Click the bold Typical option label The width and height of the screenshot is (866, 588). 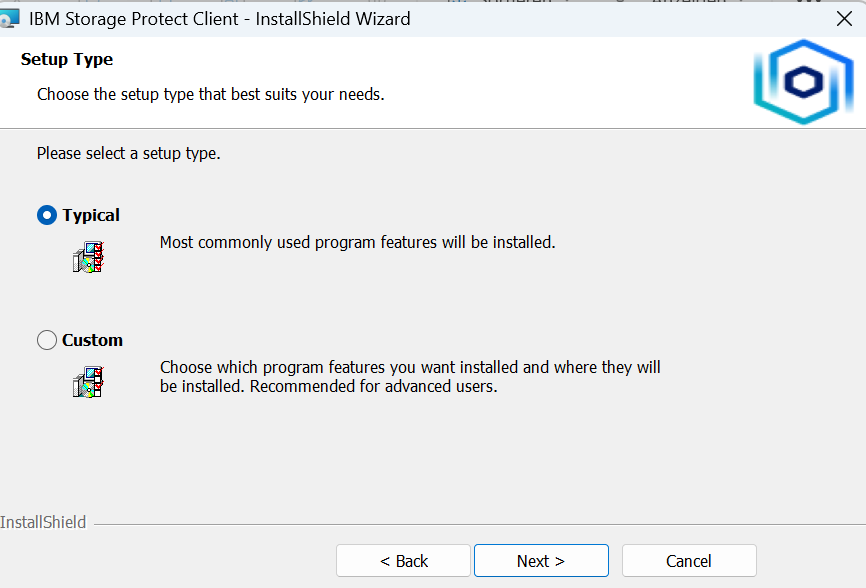[x=91, y=215]
